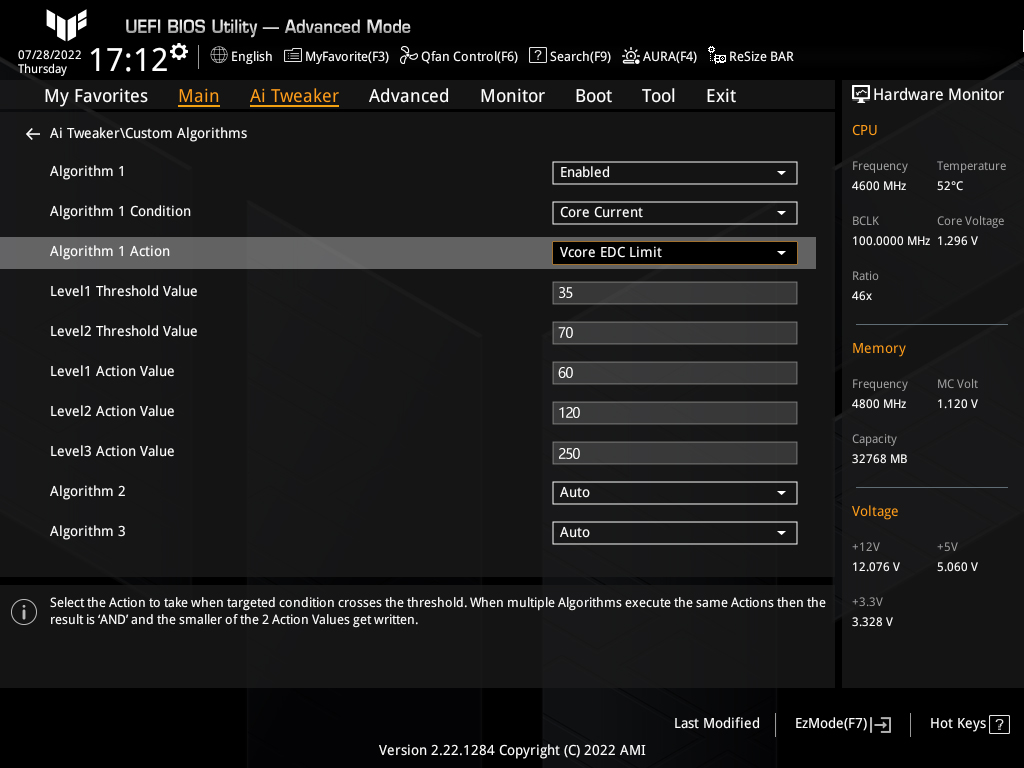The width and height of the screenshot is (1024, 768).
Task: Open MyFavorite(F3) list
Action: 336,56
